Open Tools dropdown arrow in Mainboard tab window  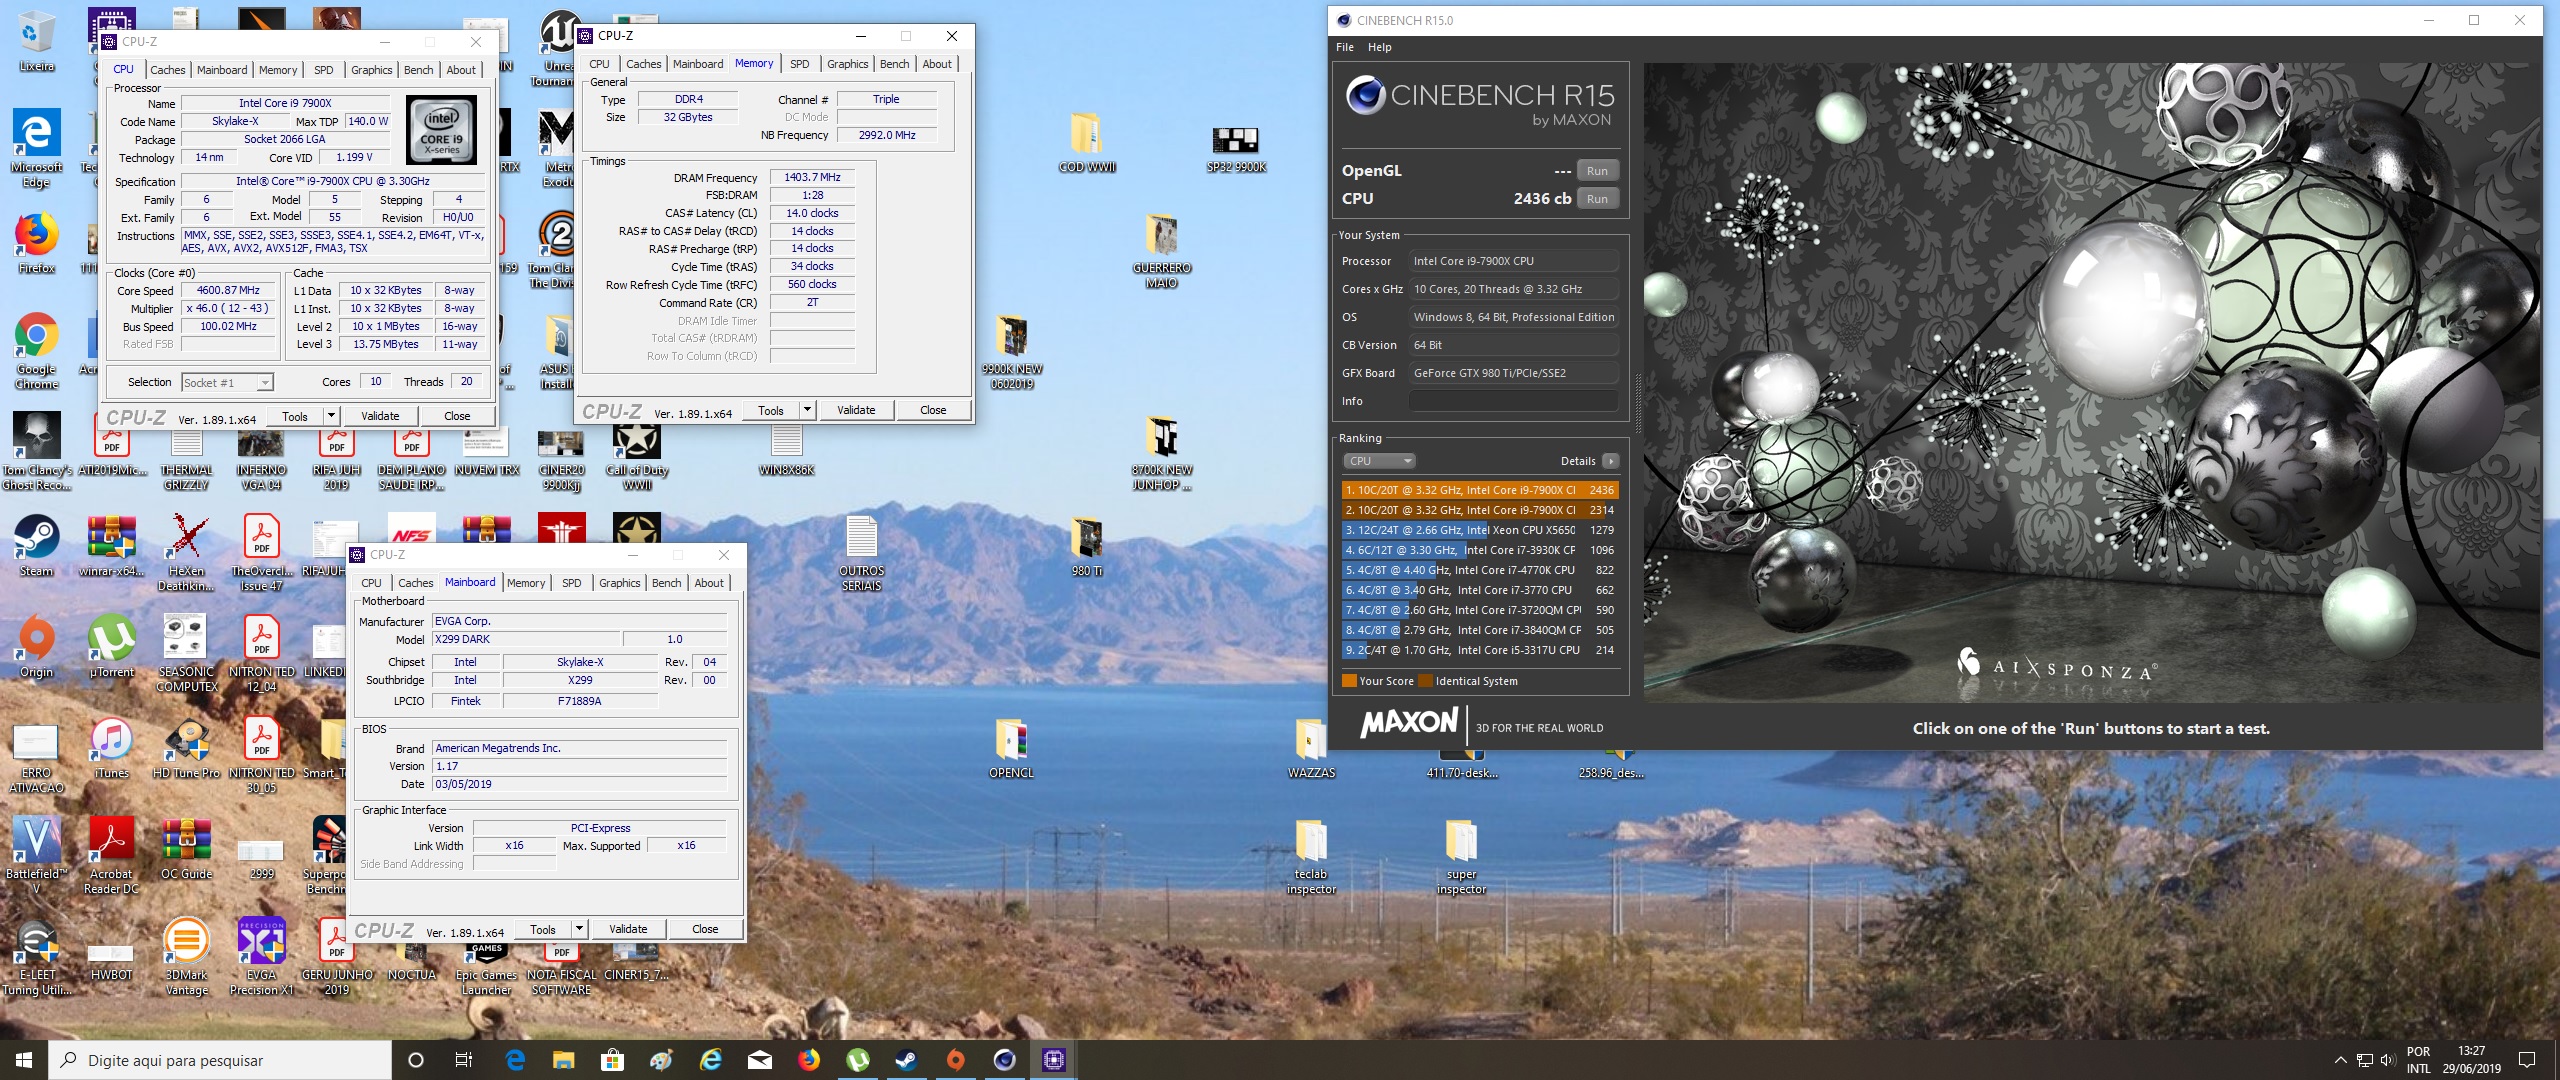click(580, 929)
